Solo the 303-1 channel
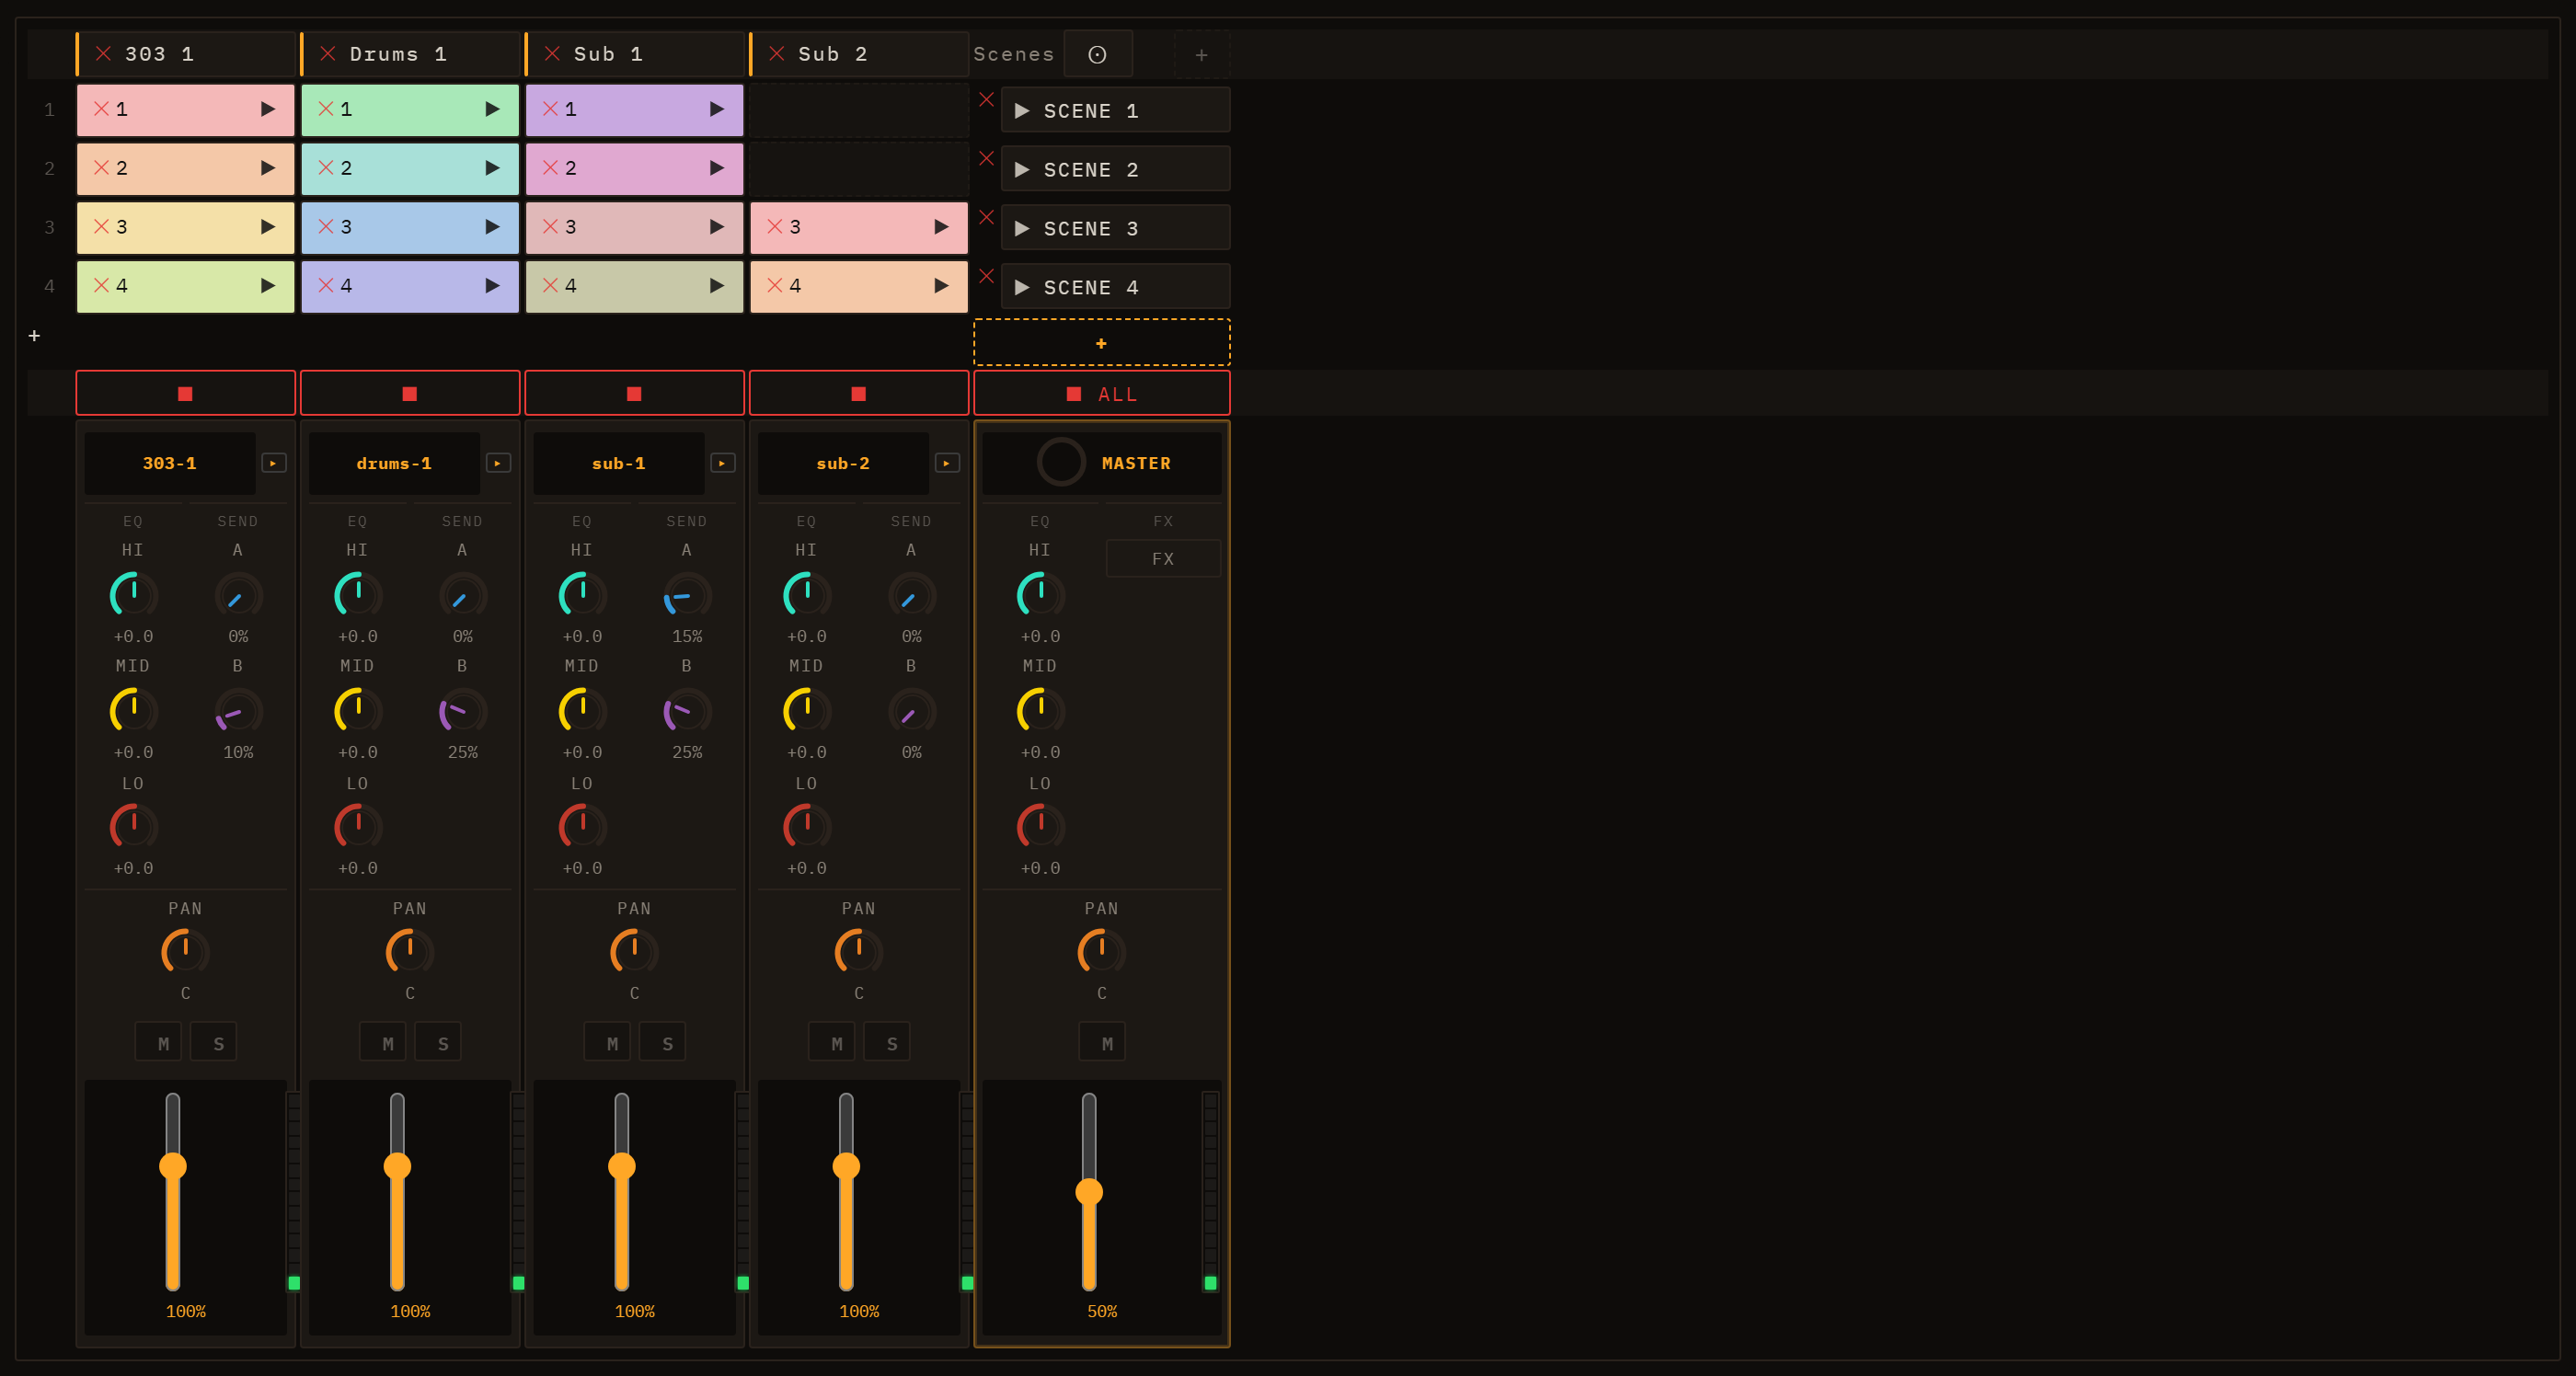 tap(214, 1043)
